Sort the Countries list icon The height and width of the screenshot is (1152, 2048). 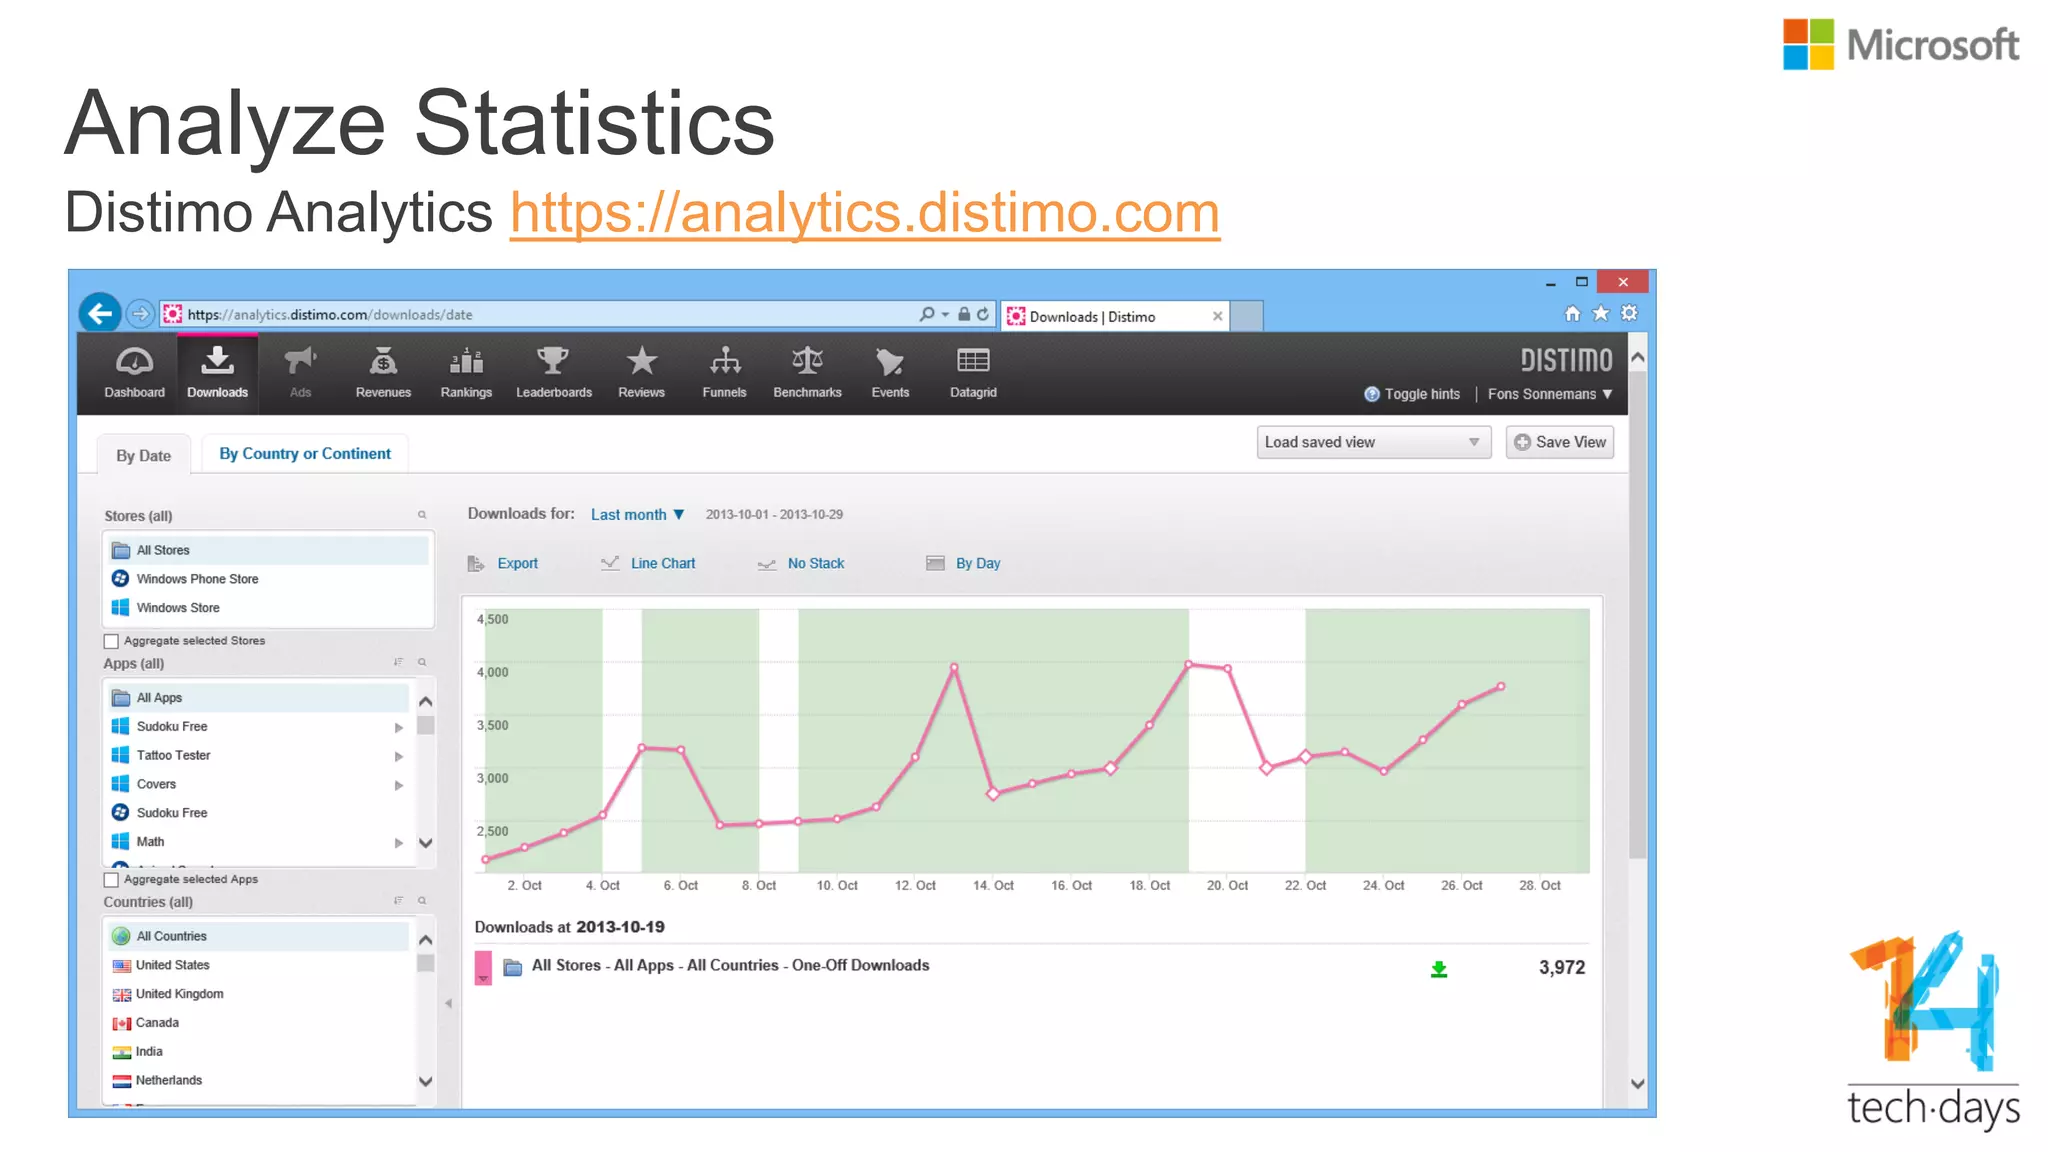[x=398, y=900]
